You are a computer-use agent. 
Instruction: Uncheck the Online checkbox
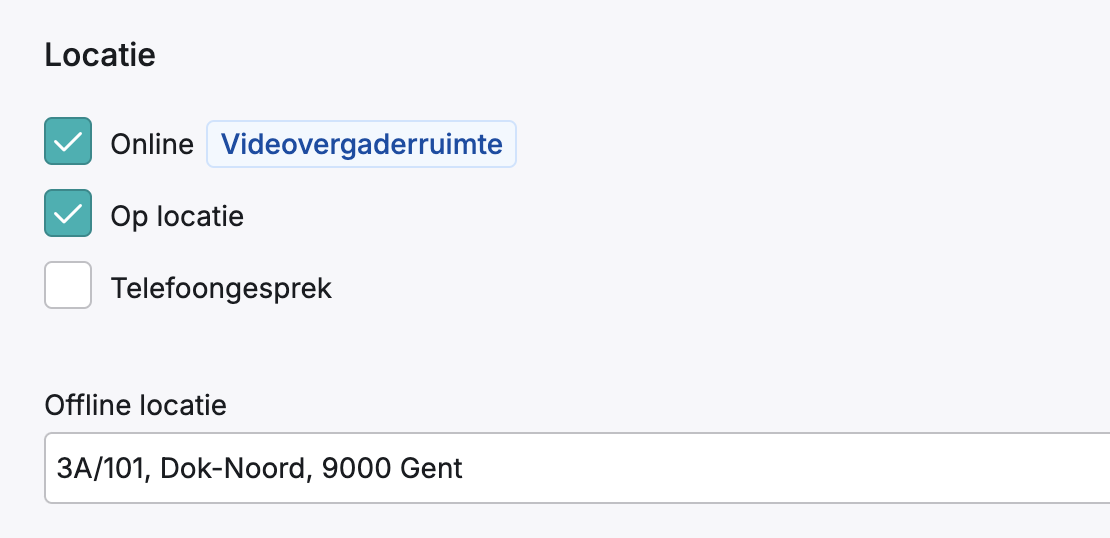pyautogui.click(x=68, y=142)
